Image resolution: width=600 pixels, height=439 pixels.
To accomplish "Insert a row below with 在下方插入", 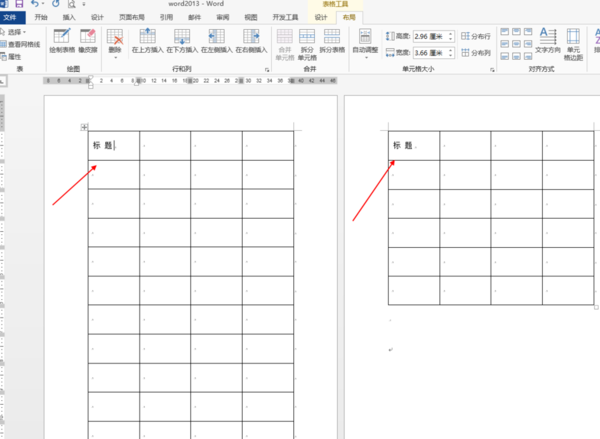I will tap(182, 41).
